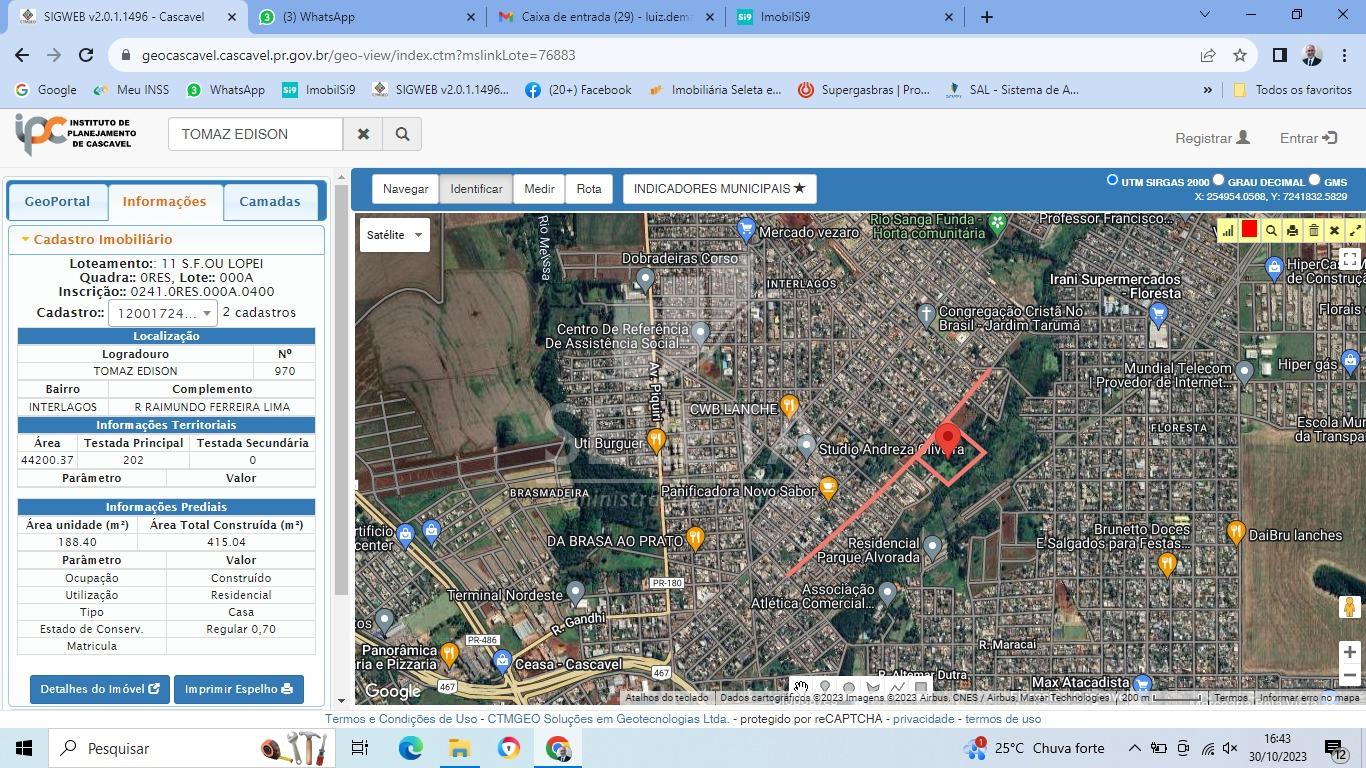Show more bookmarks chevron
1366x768 pixels.
pos(1207,90)
